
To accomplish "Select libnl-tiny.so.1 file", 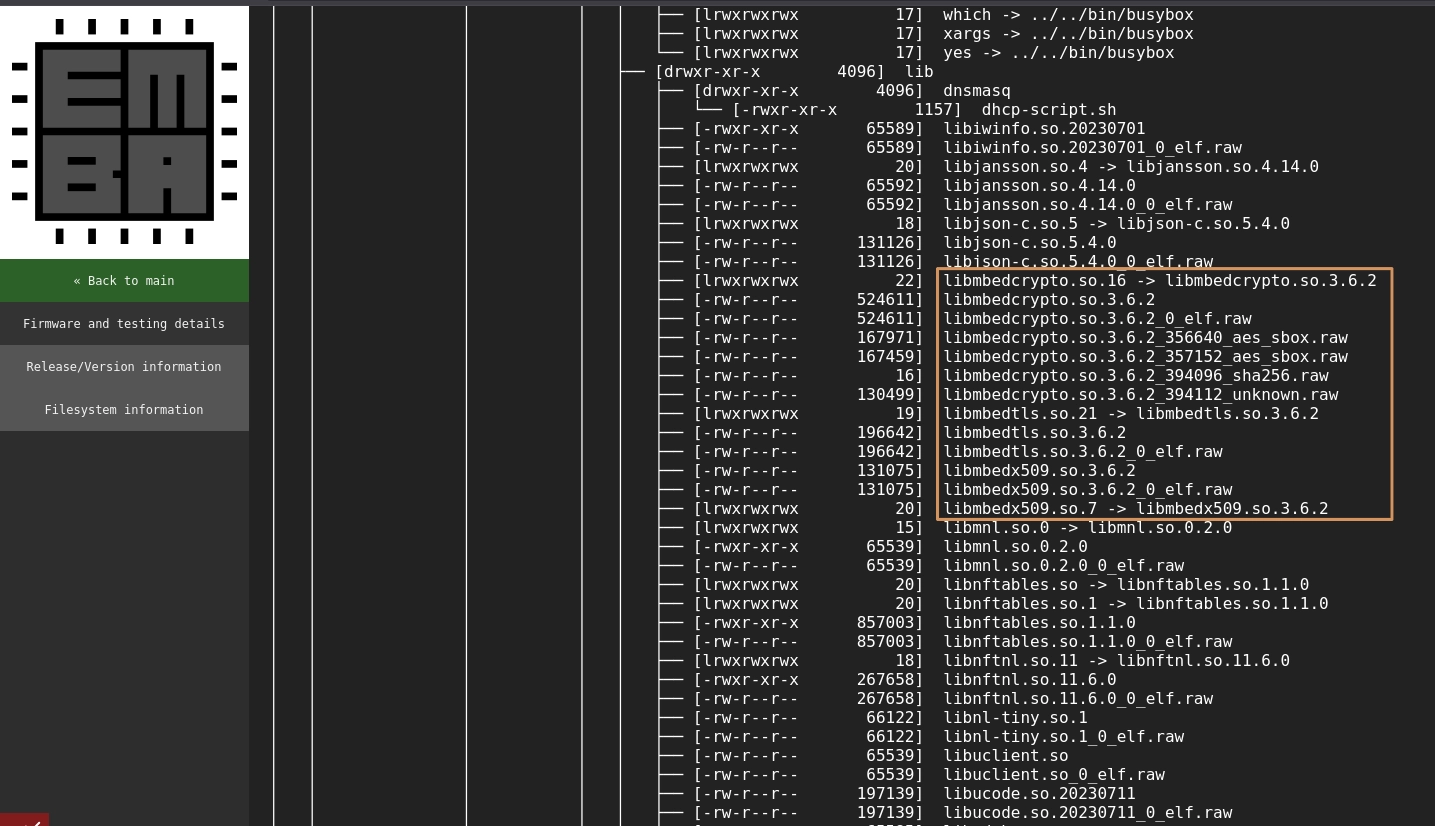I will [x=1015, y=718].
